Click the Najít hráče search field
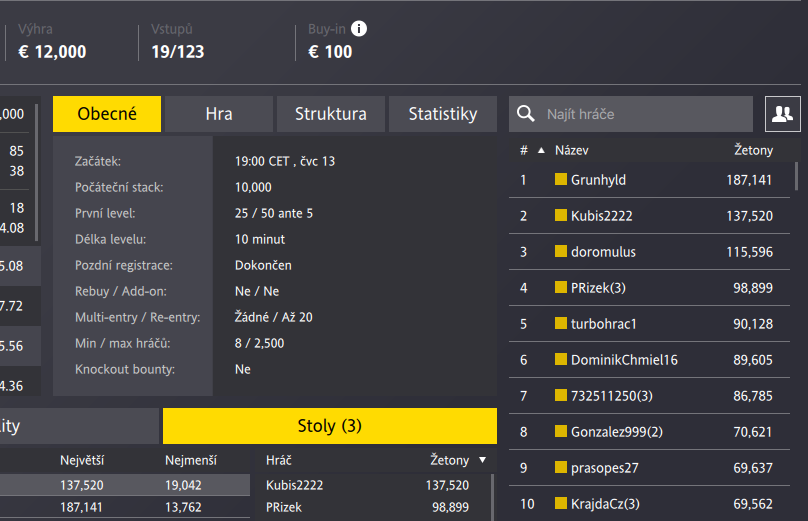The width and height of the screenshot is (808, 521). [645, 114]
